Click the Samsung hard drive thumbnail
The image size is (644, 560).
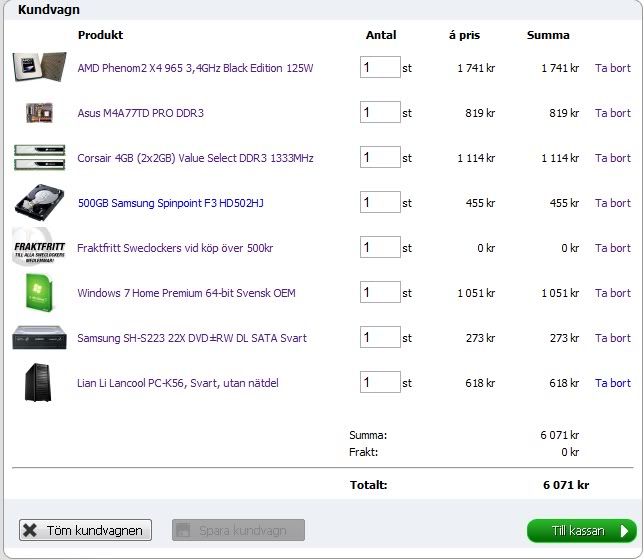(x=39, y=203)
